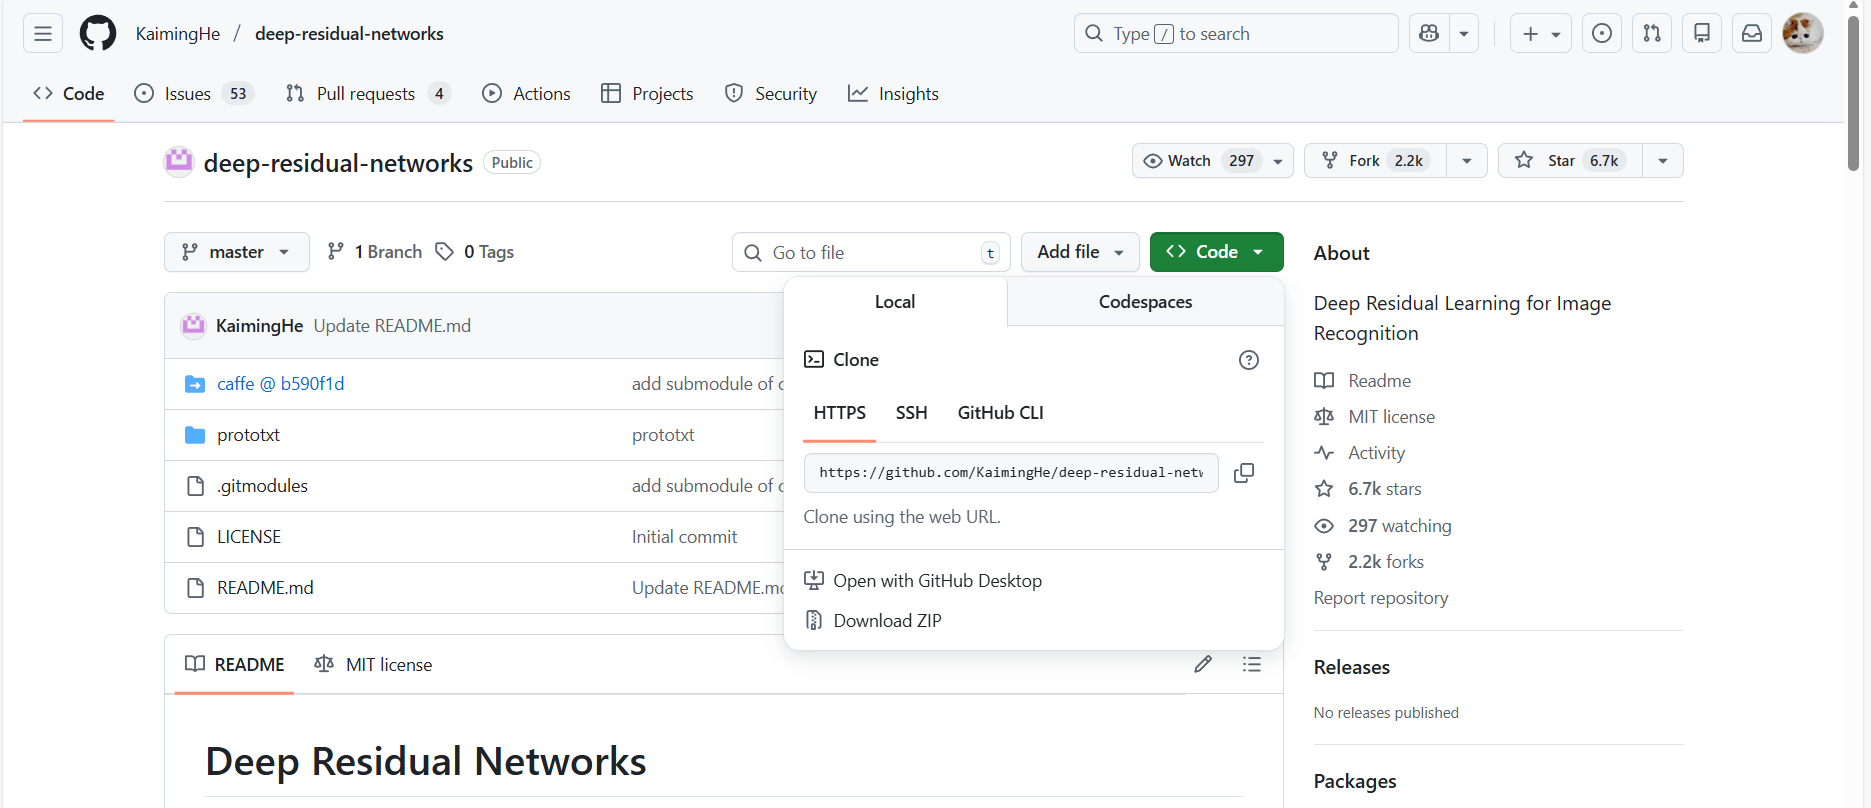Expand the Star lists dropdown arrow

pyautogui.click(x=1663, y=161)
